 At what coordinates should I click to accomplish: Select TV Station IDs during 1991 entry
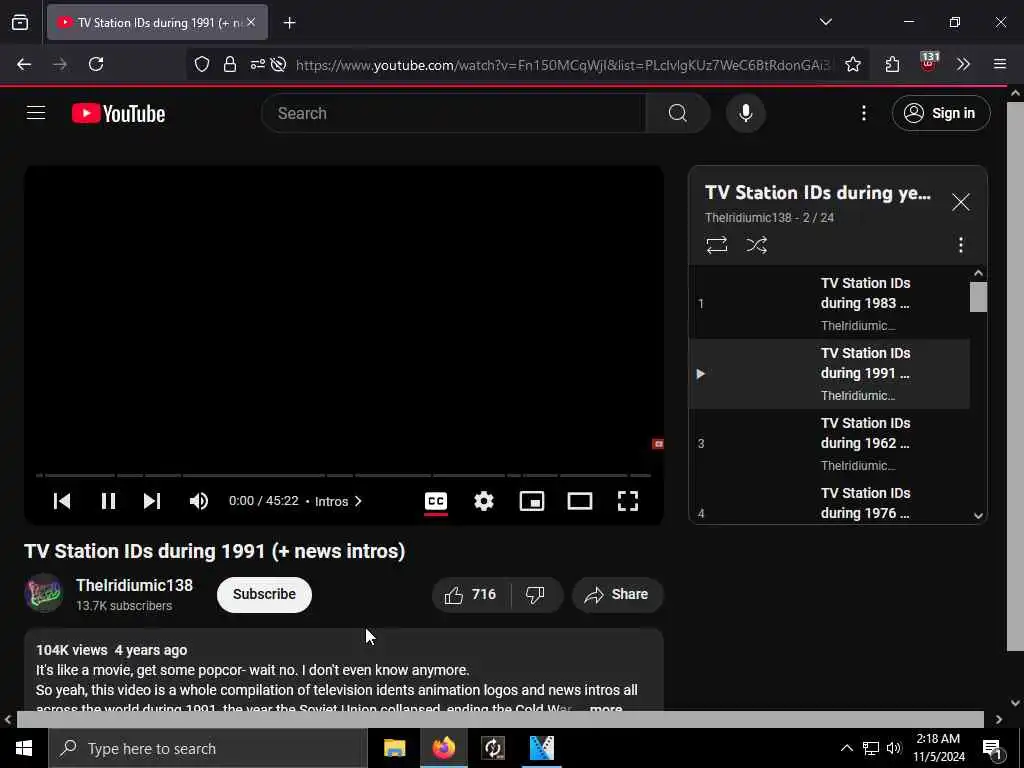[x=829, y=374]
